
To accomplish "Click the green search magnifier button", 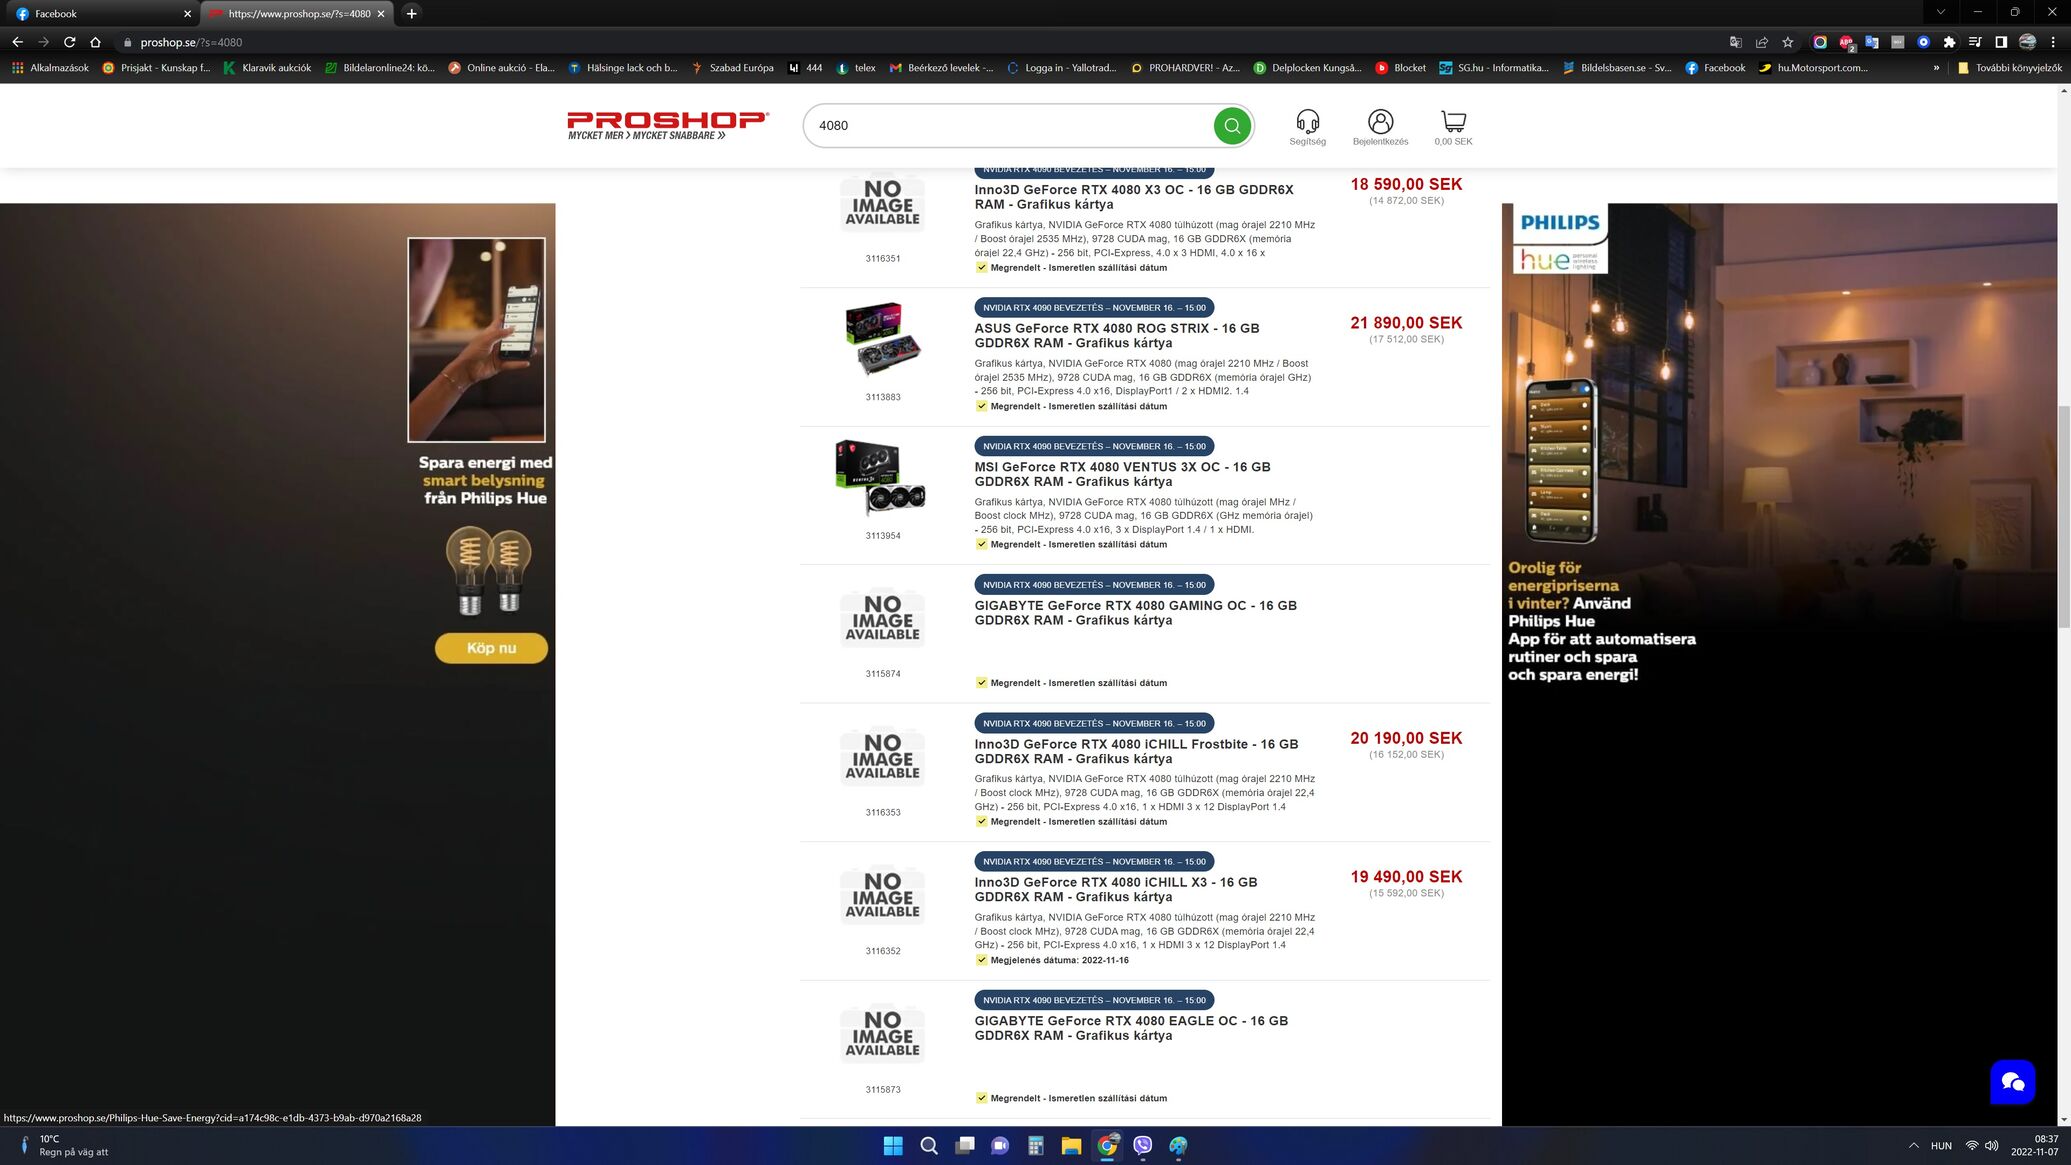I will (x=1232, y=126).
